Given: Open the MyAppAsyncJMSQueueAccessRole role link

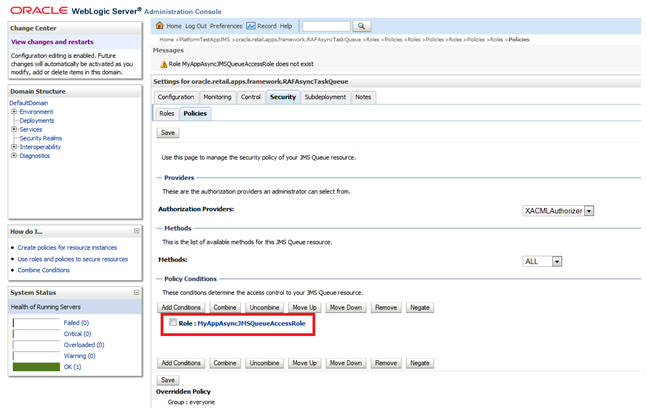Looking at the screenshot, I should pyautogui.click(x=251, y=323).
